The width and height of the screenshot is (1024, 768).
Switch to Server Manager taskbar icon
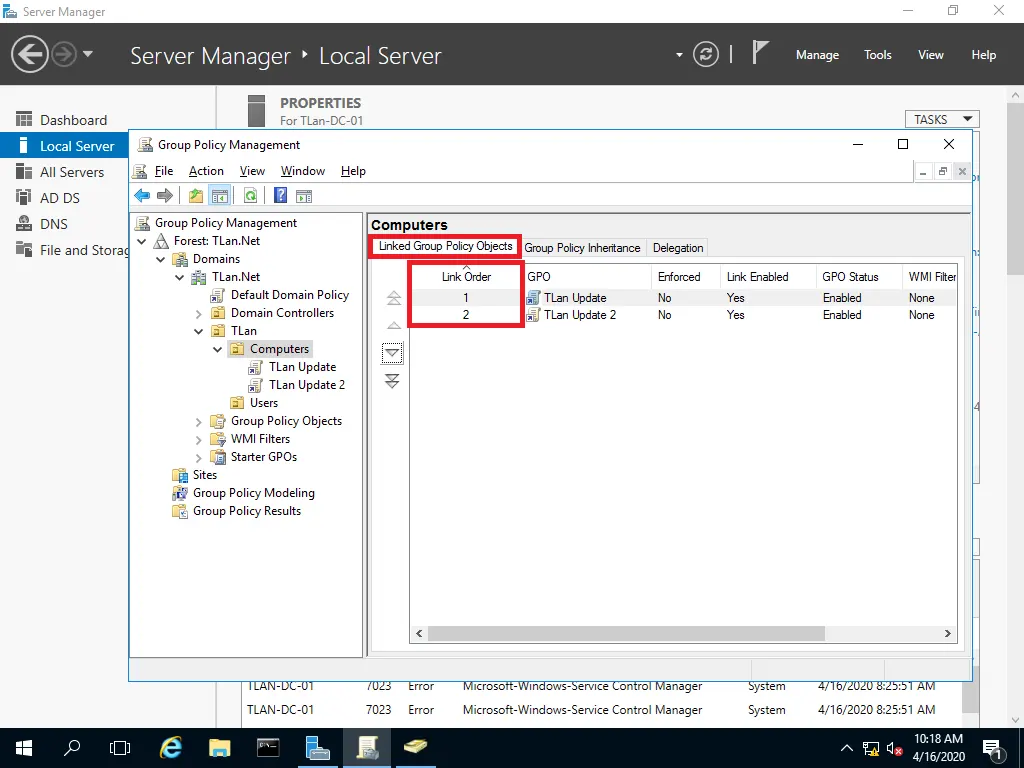[317, 748]
